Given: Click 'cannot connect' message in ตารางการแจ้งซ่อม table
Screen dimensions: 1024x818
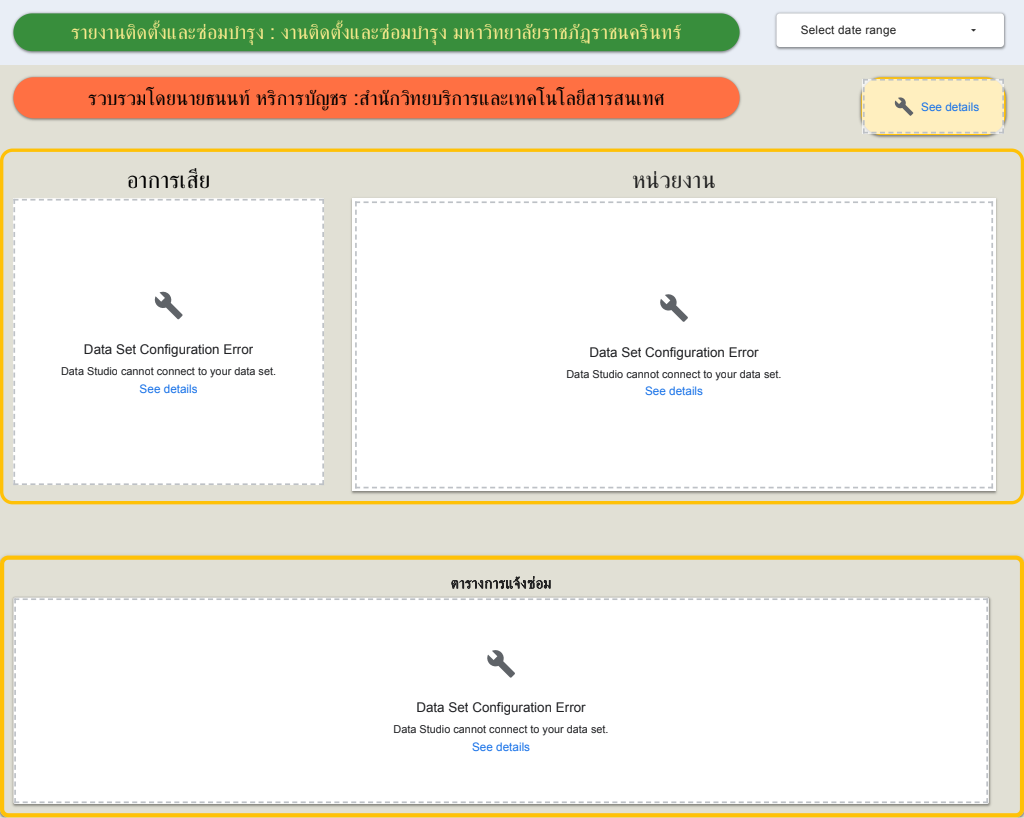Looking at the screenshot, I should click(x=500, y=729).
